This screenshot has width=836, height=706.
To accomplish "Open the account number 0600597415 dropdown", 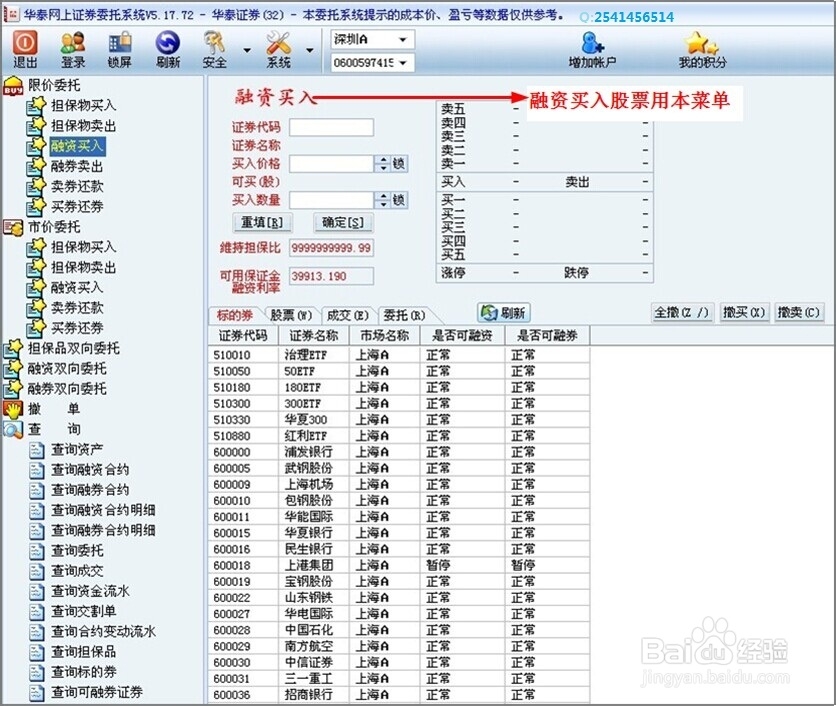I will click(372, 62).
